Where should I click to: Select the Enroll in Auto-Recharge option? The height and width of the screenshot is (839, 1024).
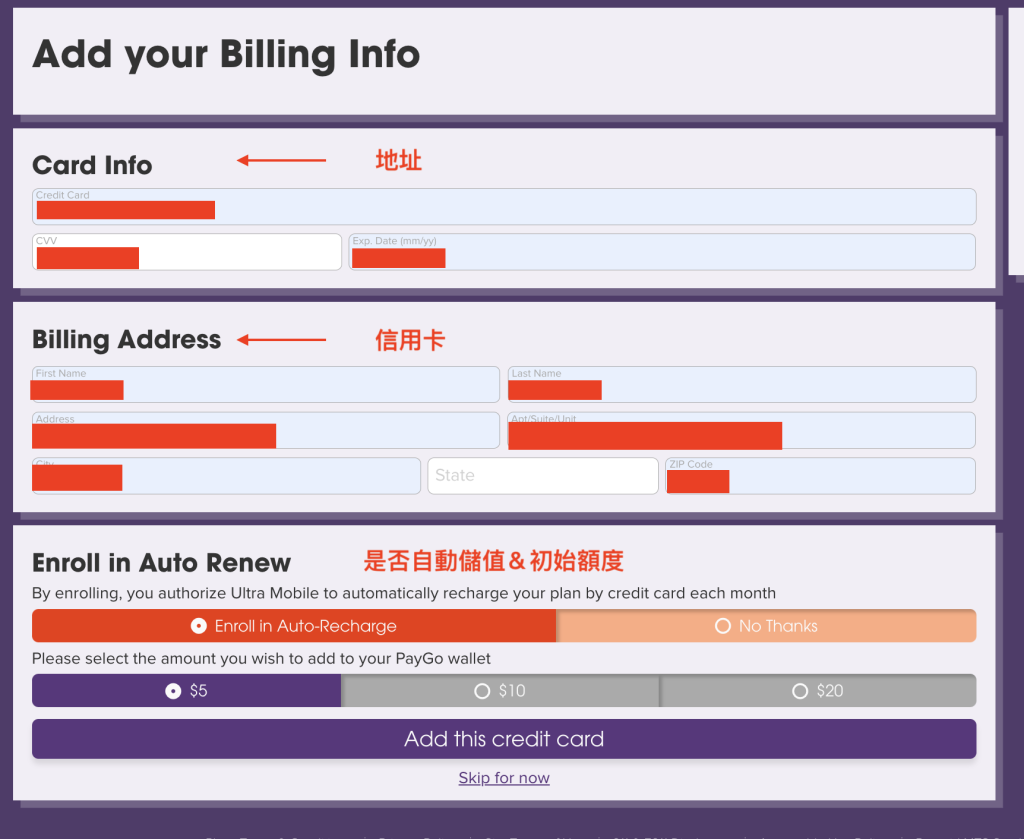click(x=294, y=626)
